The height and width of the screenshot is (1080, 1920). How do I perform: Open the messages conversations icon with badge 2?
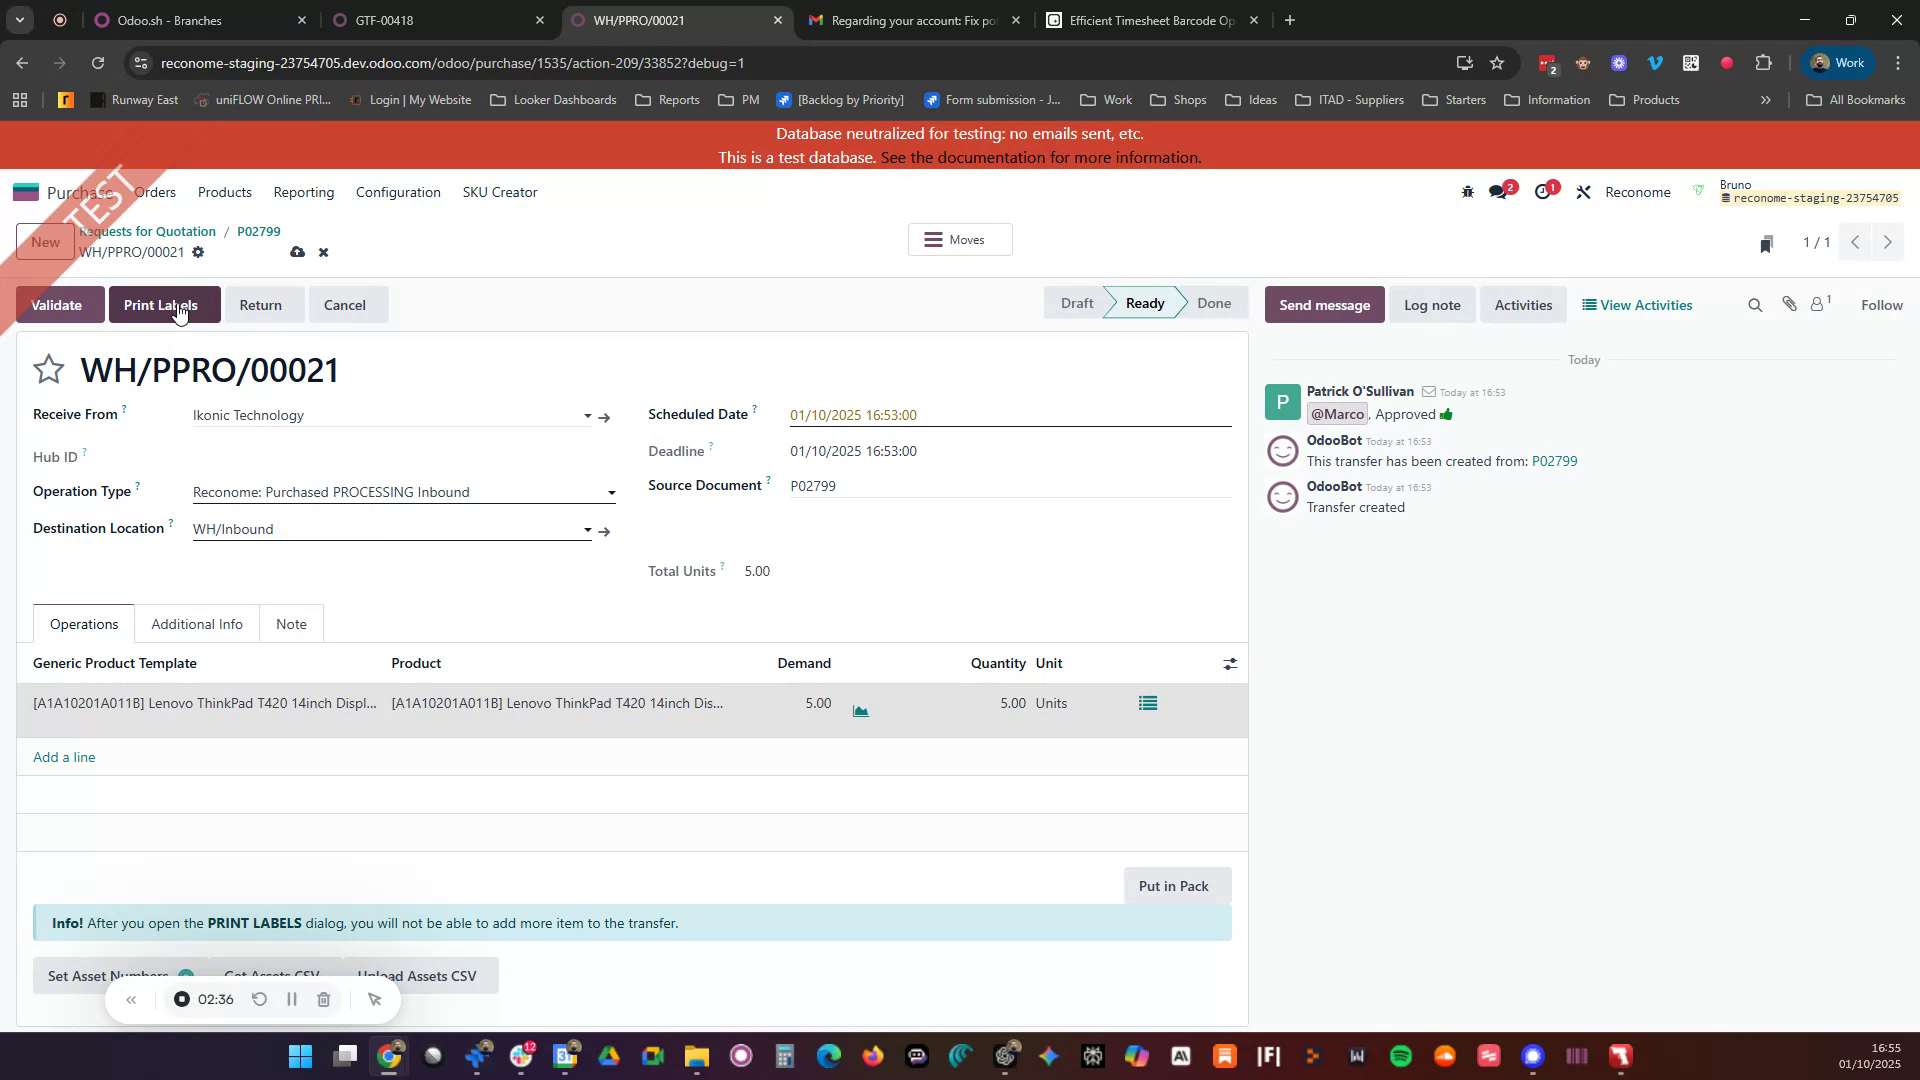click(1499, 191)
